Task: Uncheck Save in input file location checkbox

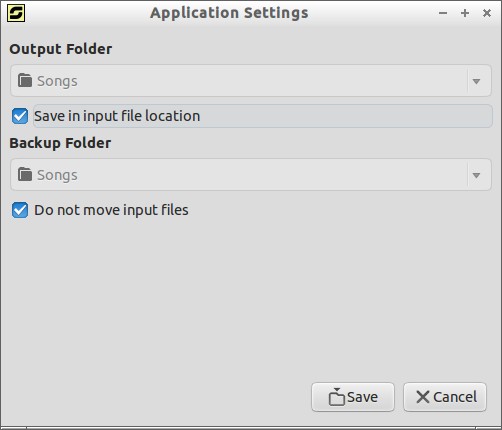Action: click(20, 116)
